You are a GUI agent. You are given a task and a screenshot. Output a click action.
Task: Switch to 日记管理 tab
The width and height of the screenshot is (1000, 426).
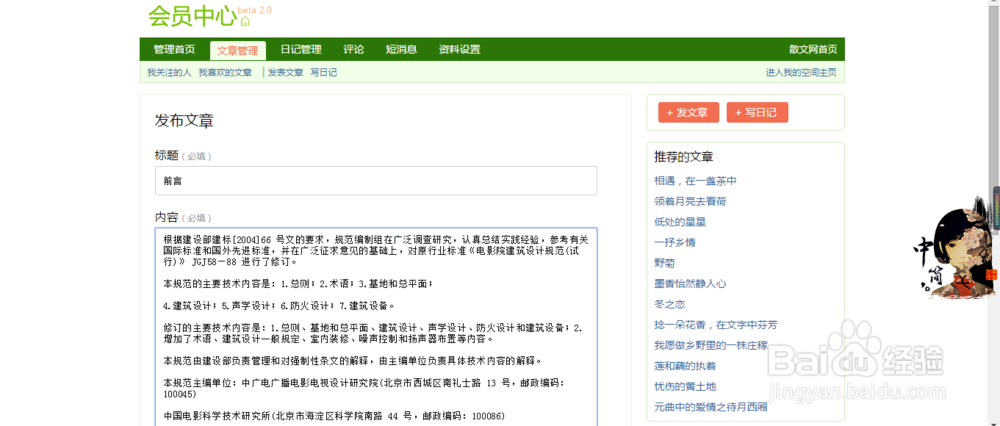pos(301,50)
